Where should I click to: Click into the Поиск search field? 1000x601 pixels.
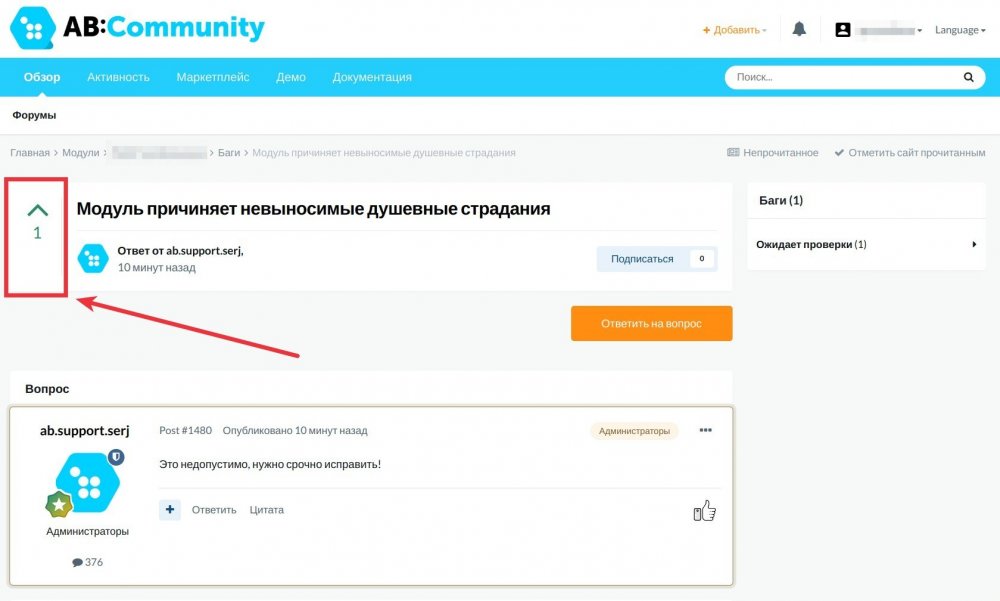point(840,77)
